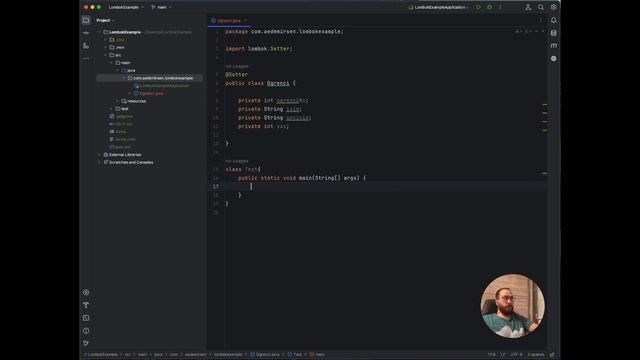Change the LF line separator setting
This screenshot has height=360, width=640.
click(x=503, y=354)
